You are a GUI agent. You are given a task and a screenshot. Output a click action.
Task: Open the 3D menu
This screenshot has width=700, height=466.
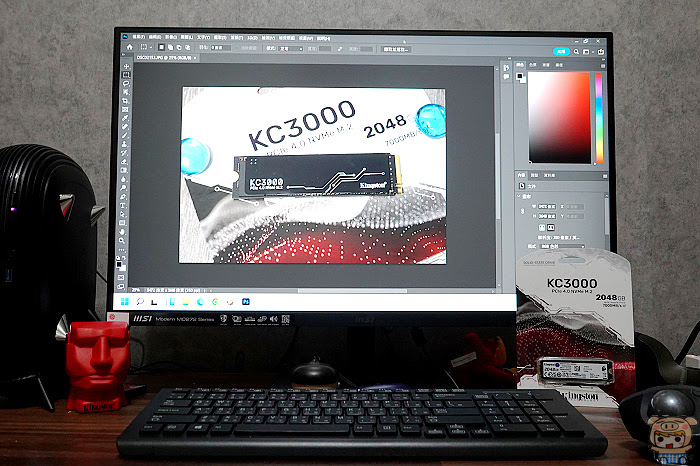253,37
